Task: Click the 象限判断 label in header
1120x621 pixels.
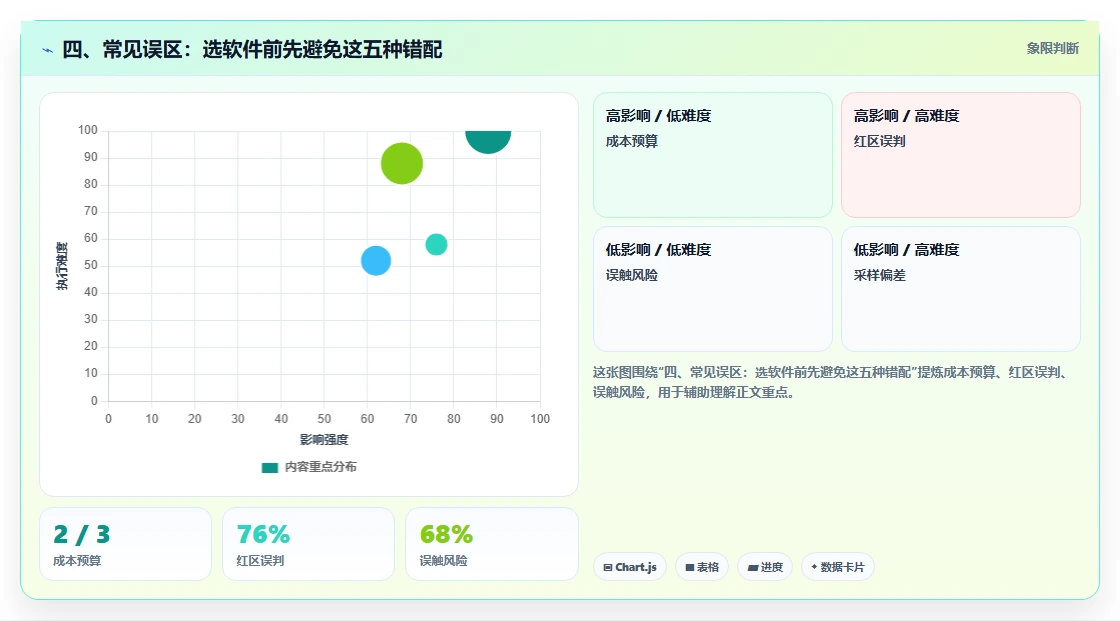Action: click(1052, 49)
